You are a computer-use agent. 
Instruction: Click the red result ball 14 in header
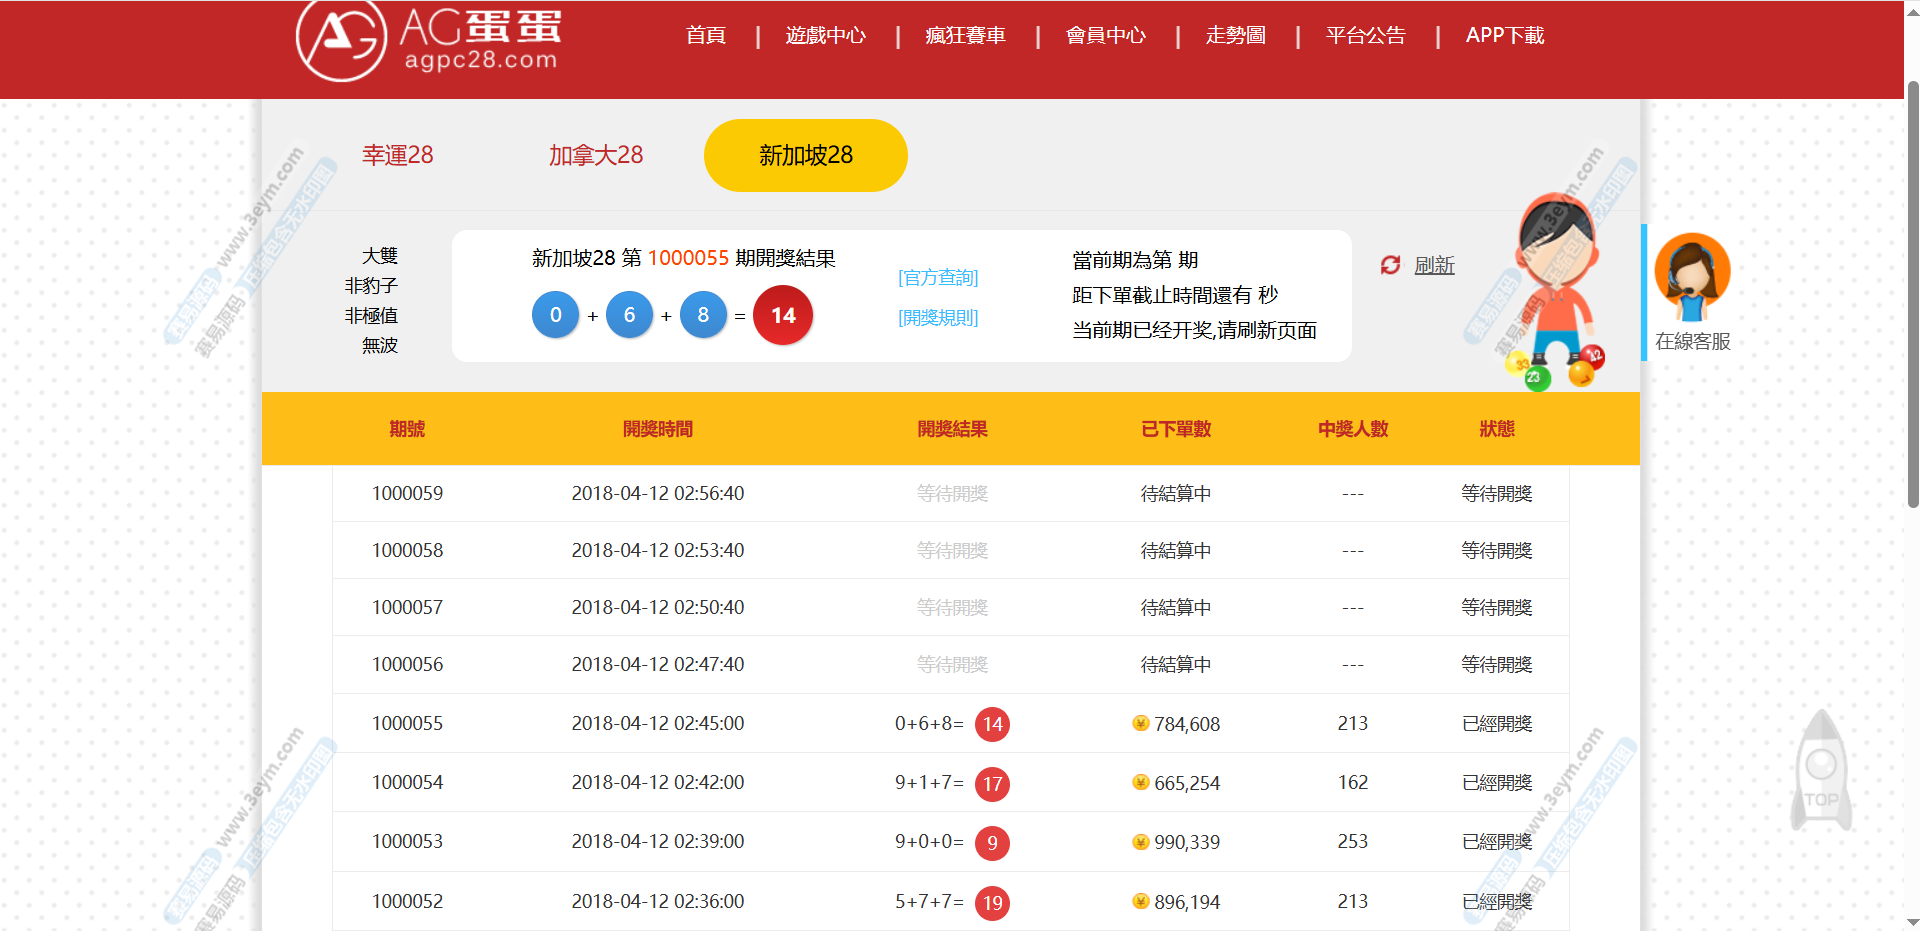(x=783, y=315)
